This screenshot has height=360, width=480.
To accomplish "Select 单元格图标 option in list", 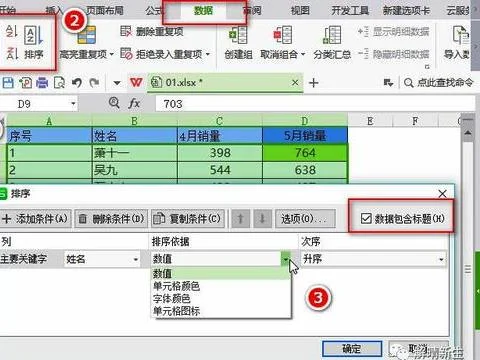I will [x=221, y=311].
